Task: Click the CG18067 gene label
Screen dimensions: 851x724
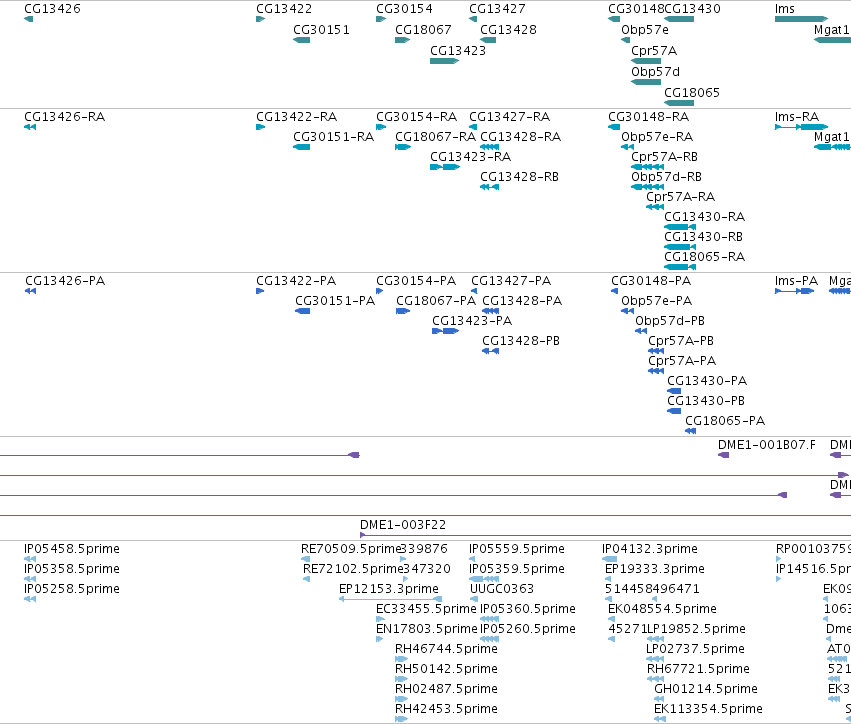Action: coord(423,30)
